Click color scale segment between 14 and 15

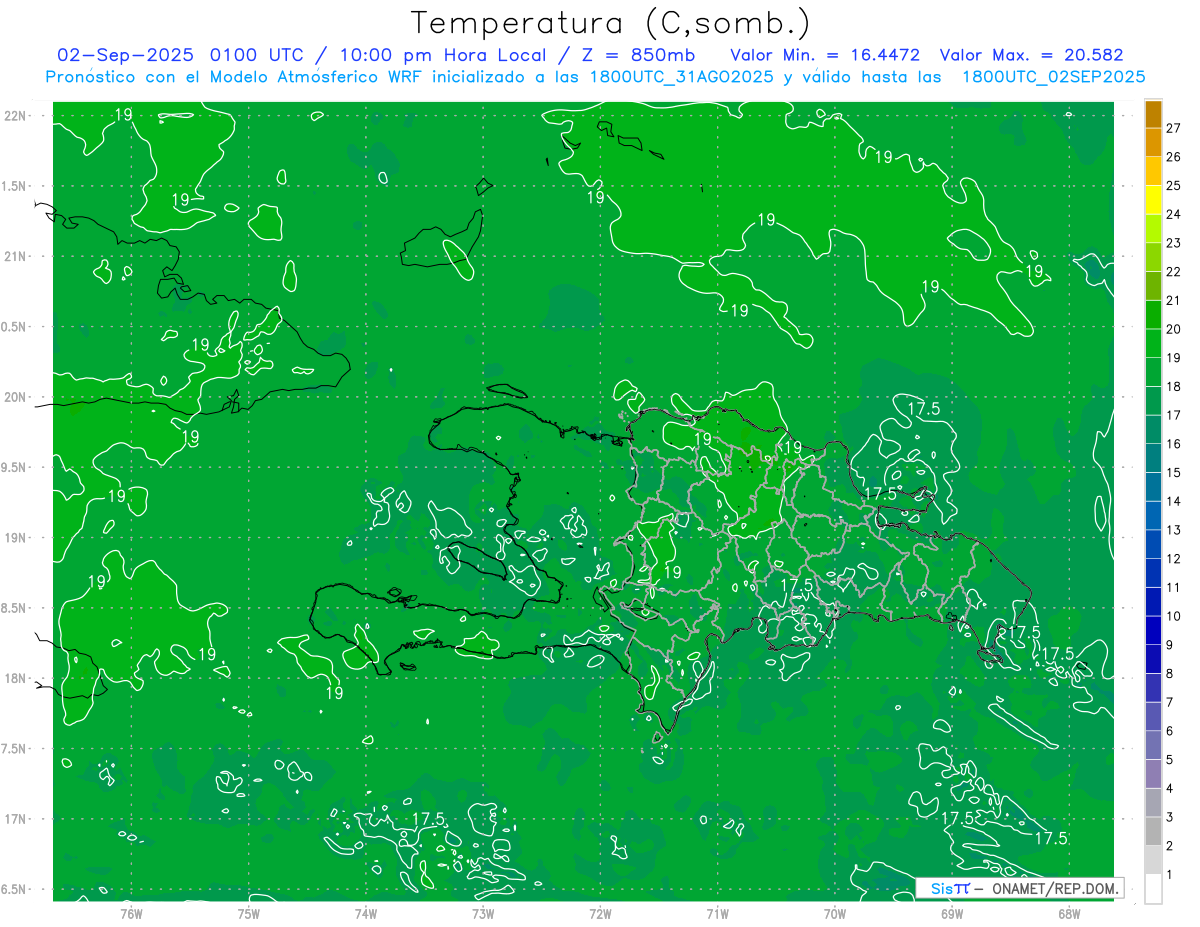click(1154, 487)
